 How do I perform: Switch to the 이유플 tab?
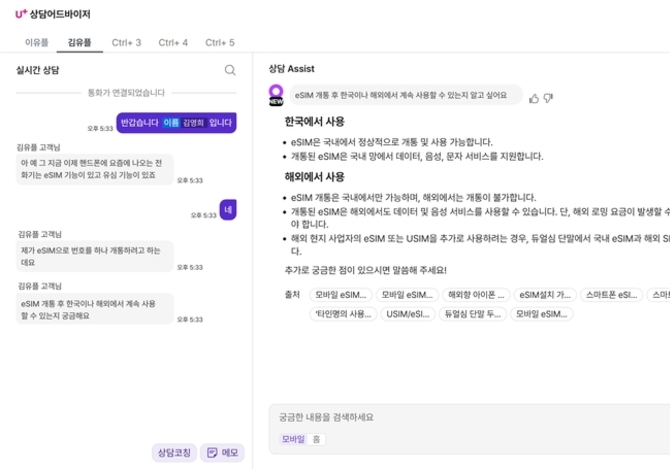coord(37,42)
